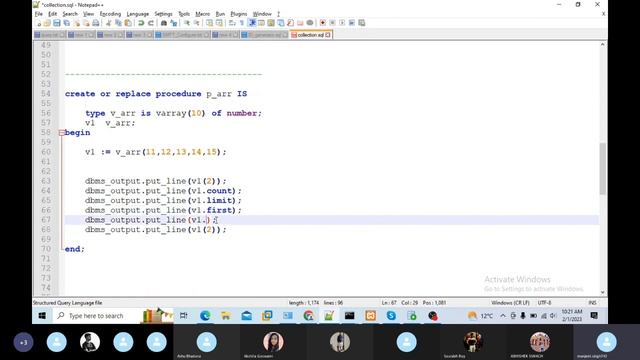The width and height of the screenshot is (640, 360).
Task: Click line number 60 in the margin
Action: pos(46,152)
